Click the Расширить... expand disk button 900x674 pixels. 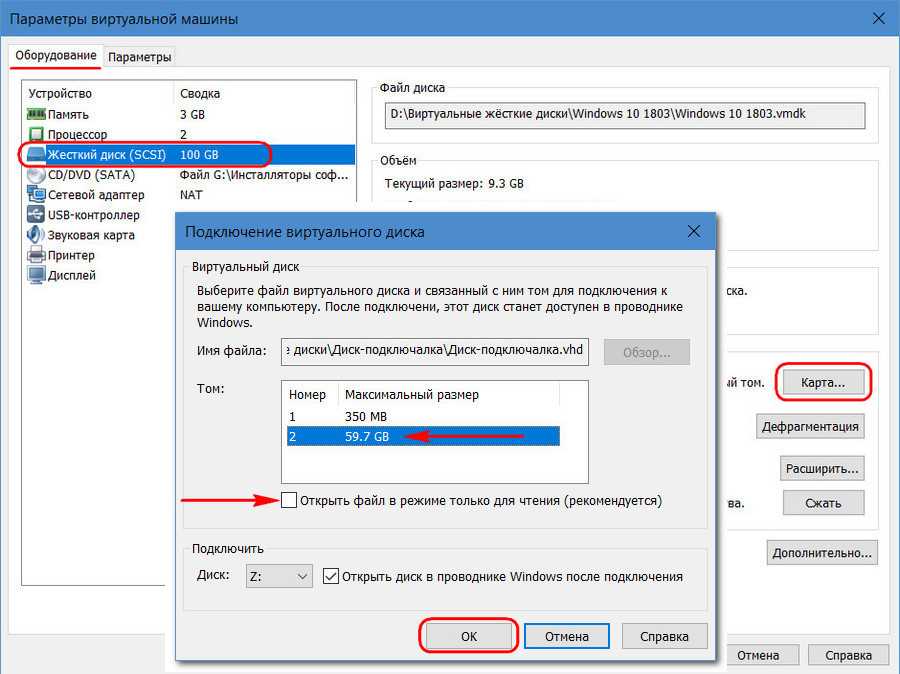(x=822, y=468)
